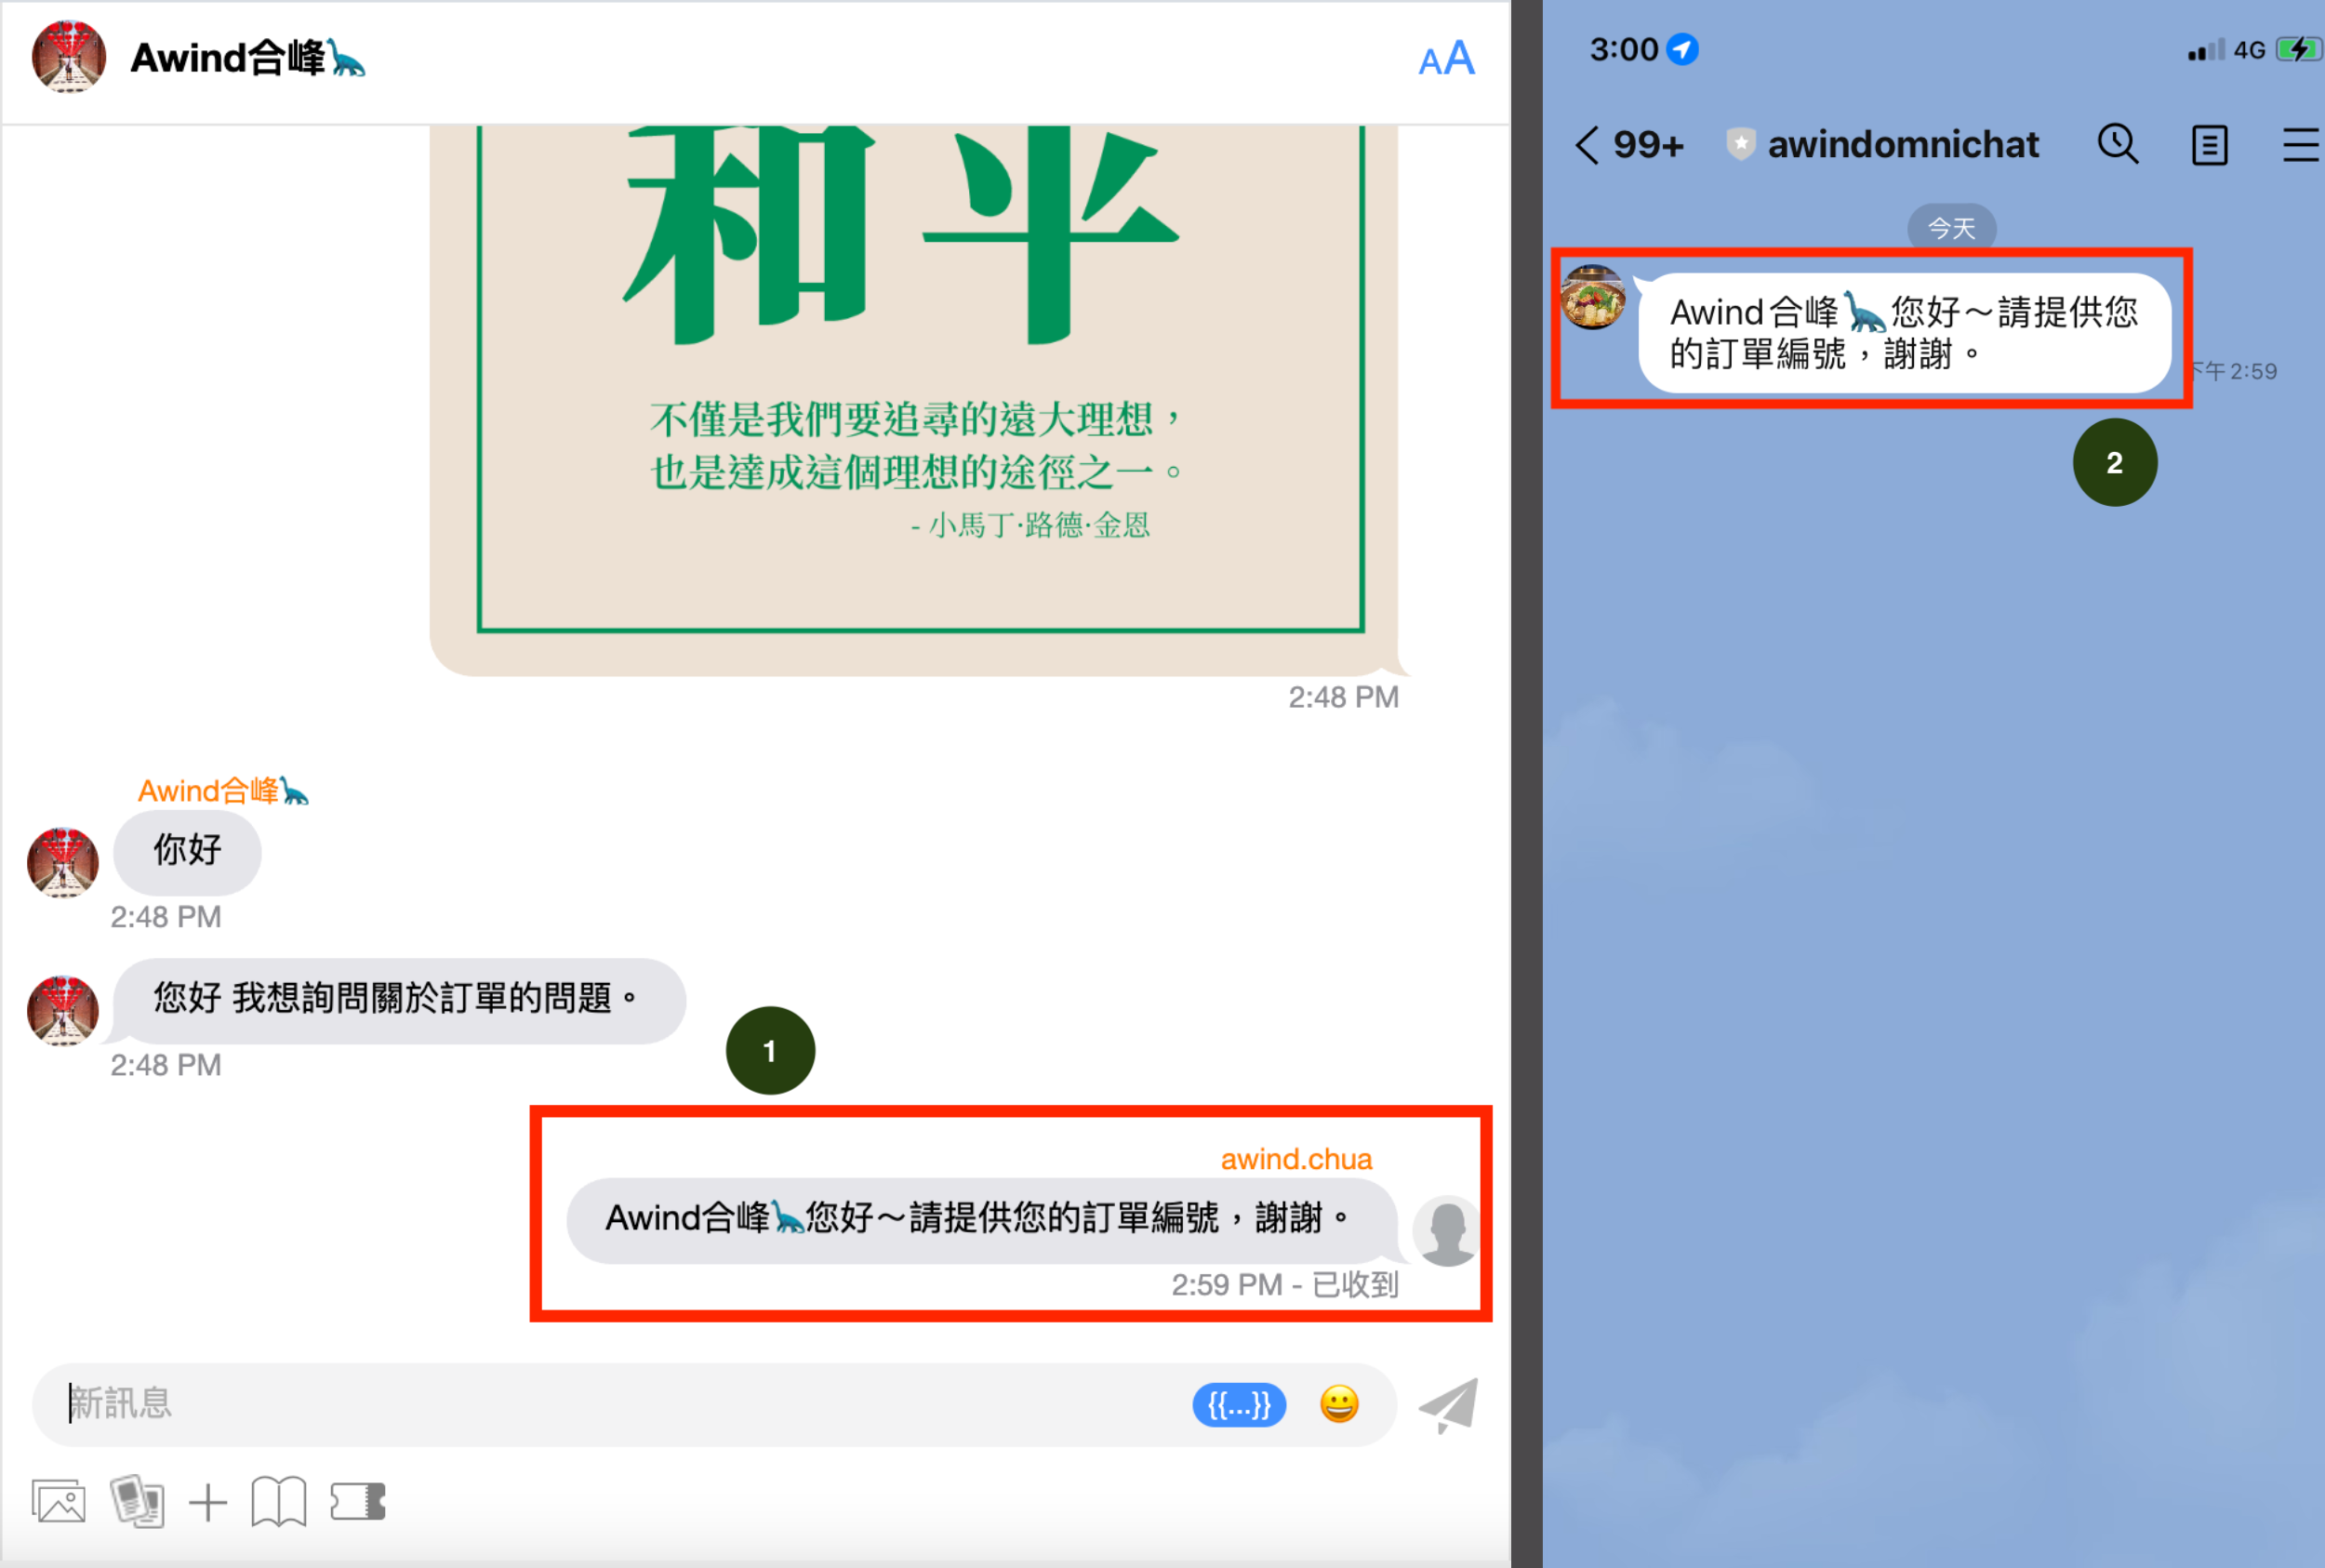Insert variable with the {{...}} button
This screenshot has width=2325, height=1568.
1238,1405
